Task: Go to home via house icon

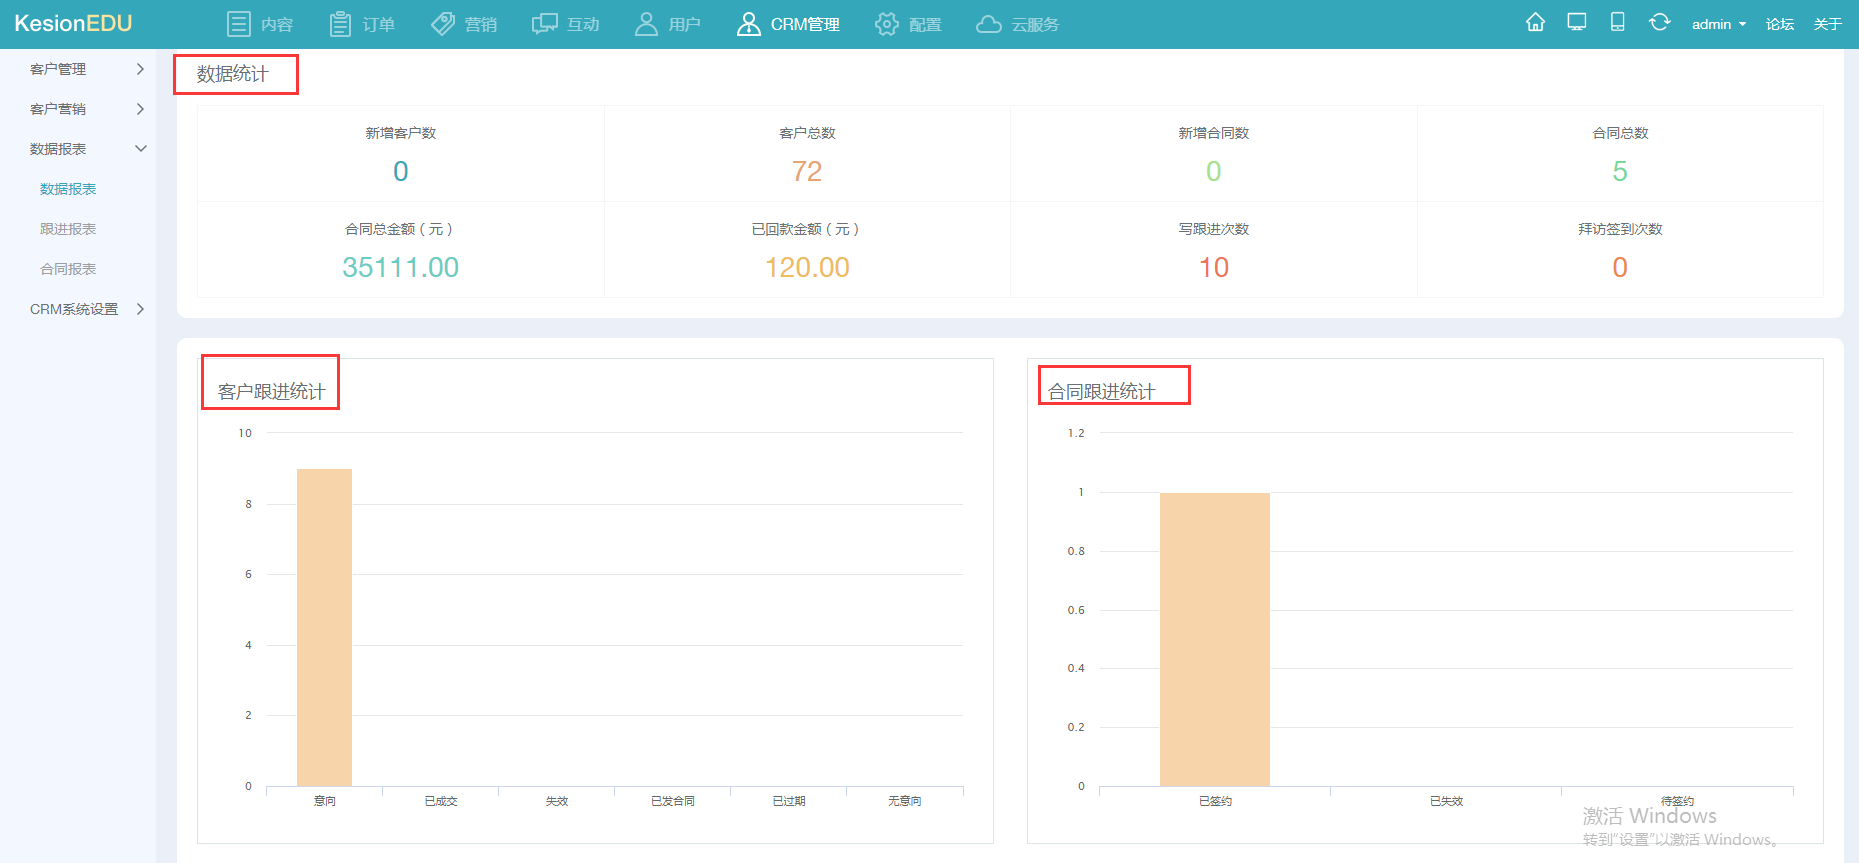Action: coord(1535,22)
